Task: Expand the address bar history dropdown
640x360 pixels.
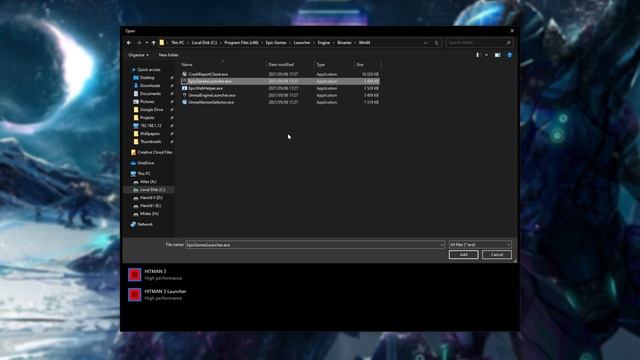Action: click(426, 42)
